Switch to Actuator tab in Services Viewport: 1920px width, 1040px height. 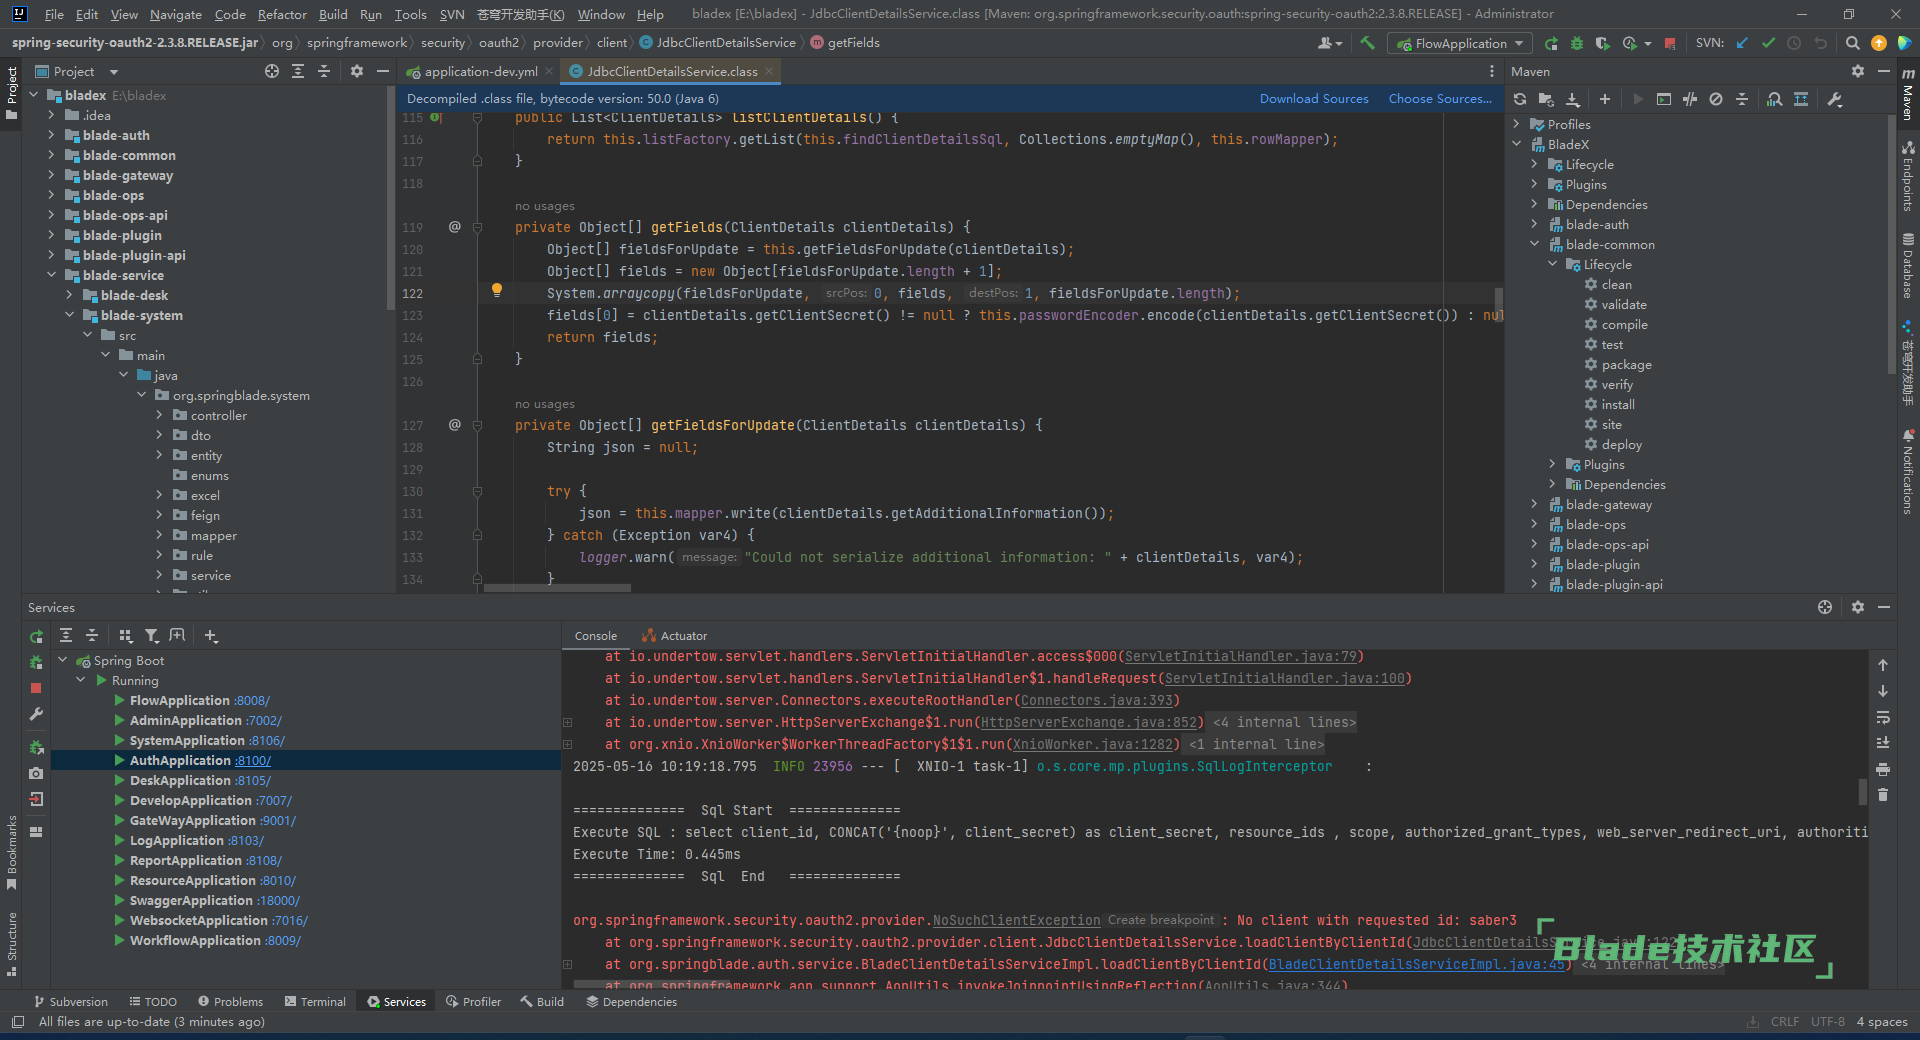674,636
